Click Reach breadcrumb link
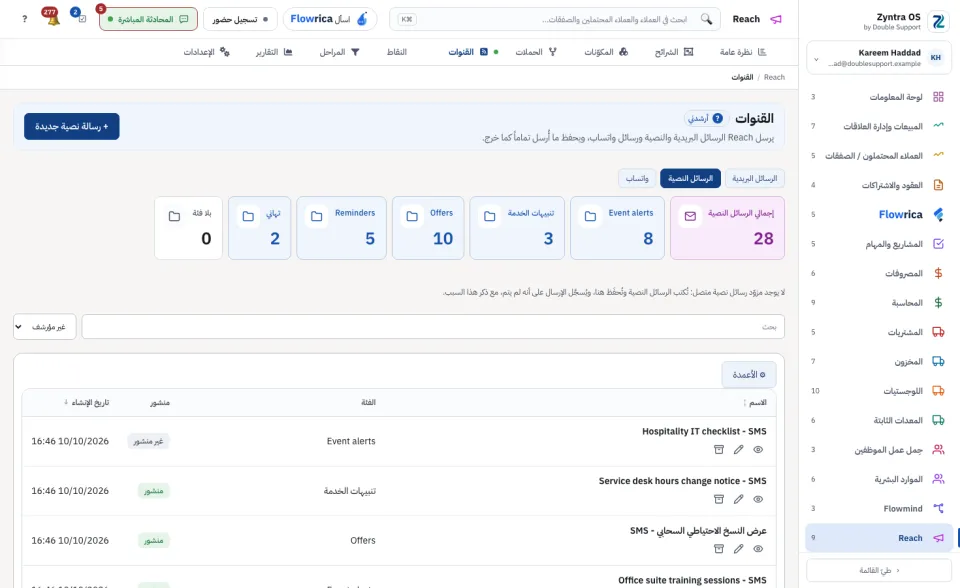This screenshot has height=588, width=960. coord(774,77)
